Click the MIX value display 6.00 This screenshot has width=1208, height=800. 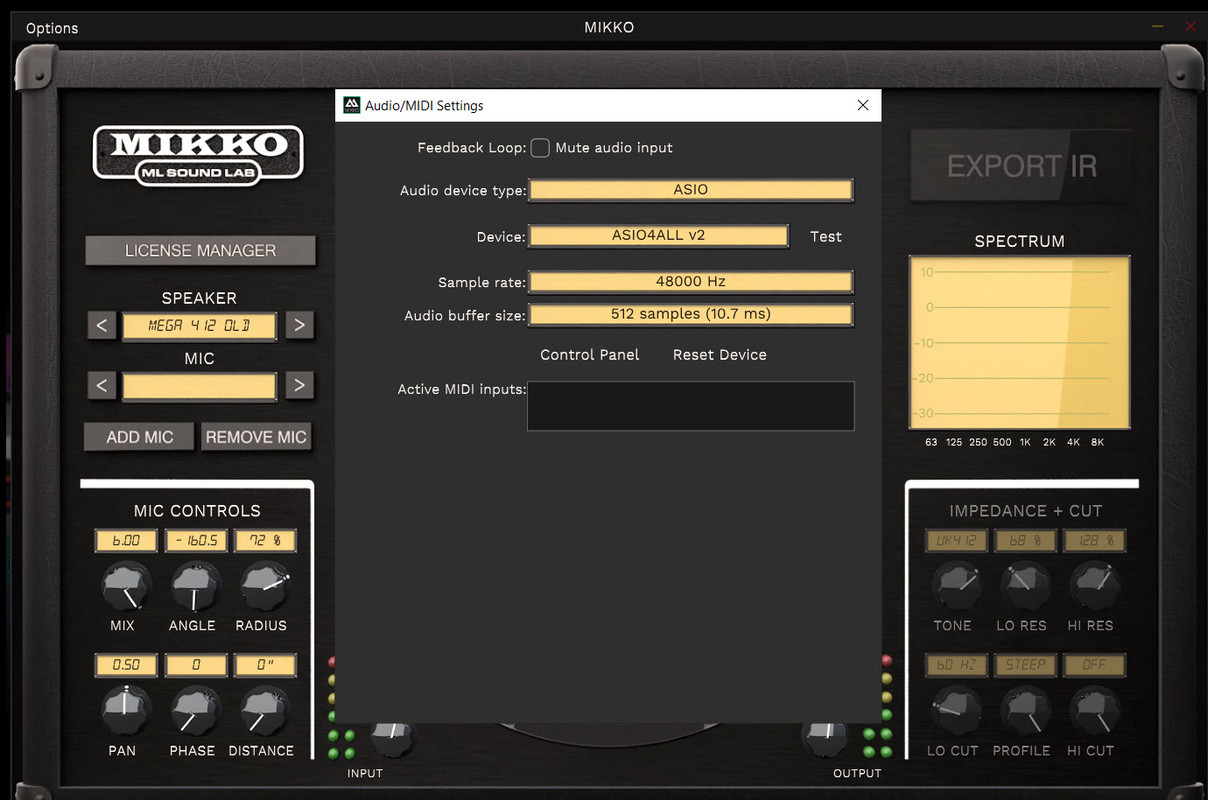tap(125, 541)
